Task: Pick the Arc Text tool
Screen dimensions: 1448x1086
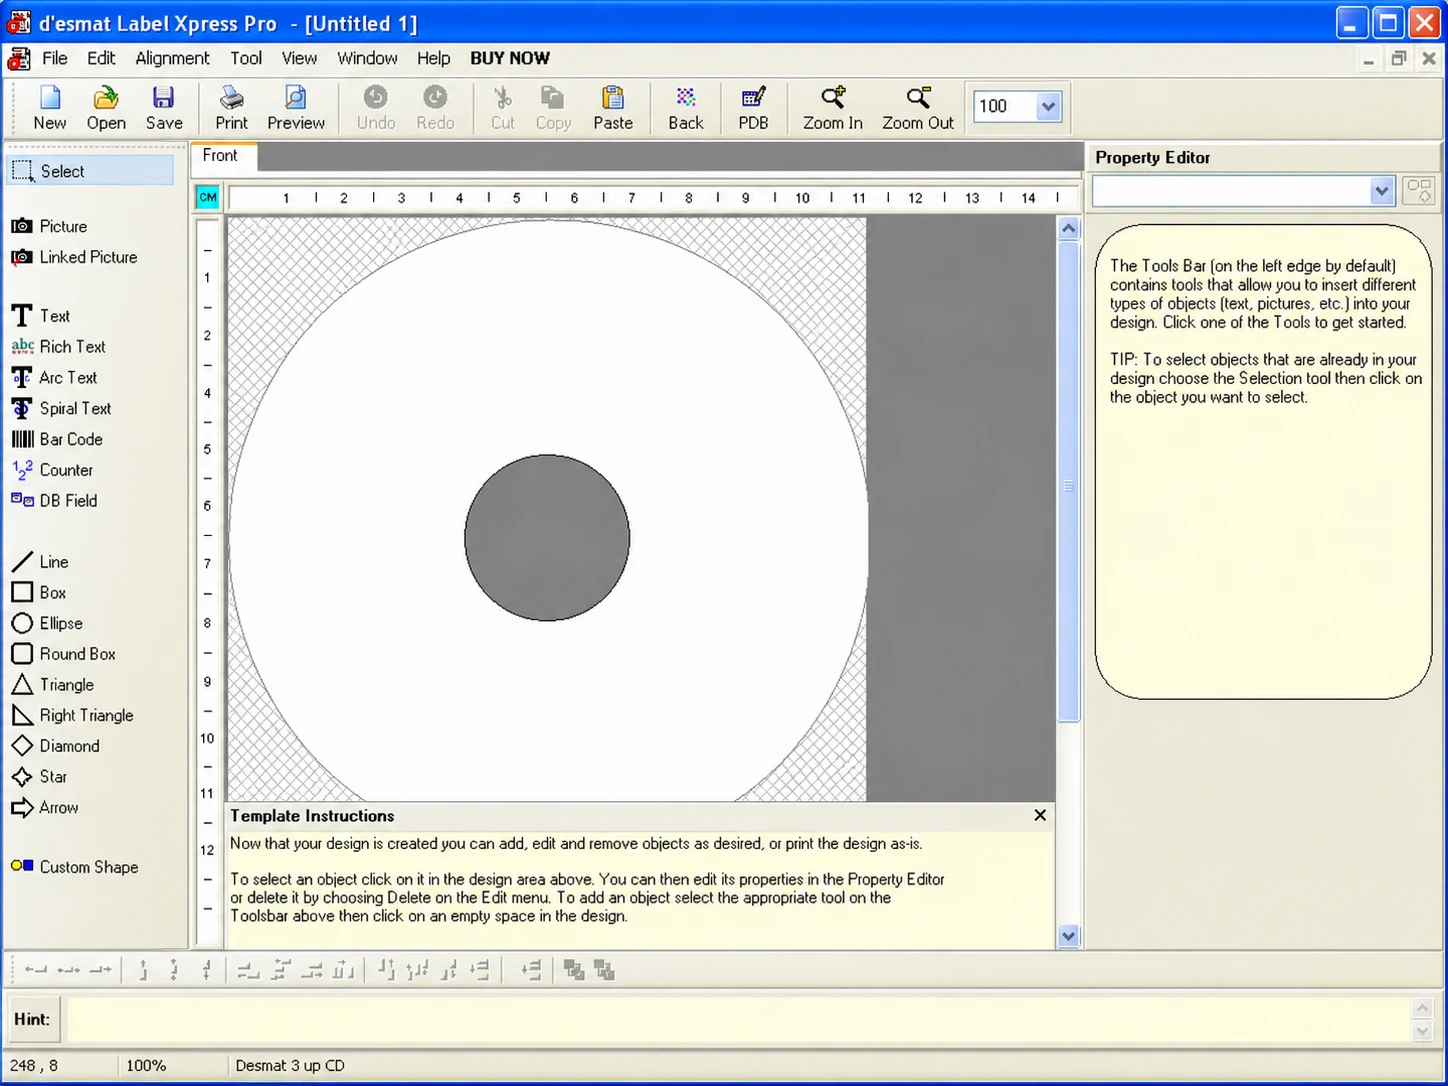Action: [x=54, y=377]
